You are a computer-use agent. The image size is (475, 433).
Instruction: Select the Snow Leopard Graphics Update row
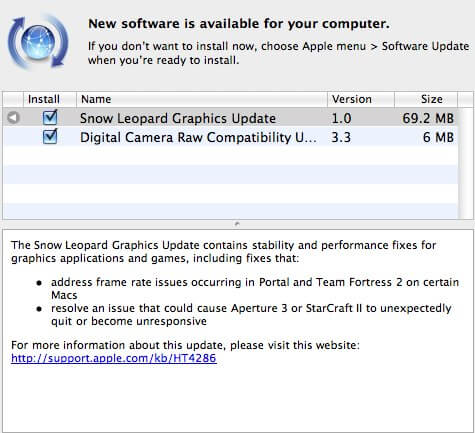pyautogui.click(x=231, y=118)
